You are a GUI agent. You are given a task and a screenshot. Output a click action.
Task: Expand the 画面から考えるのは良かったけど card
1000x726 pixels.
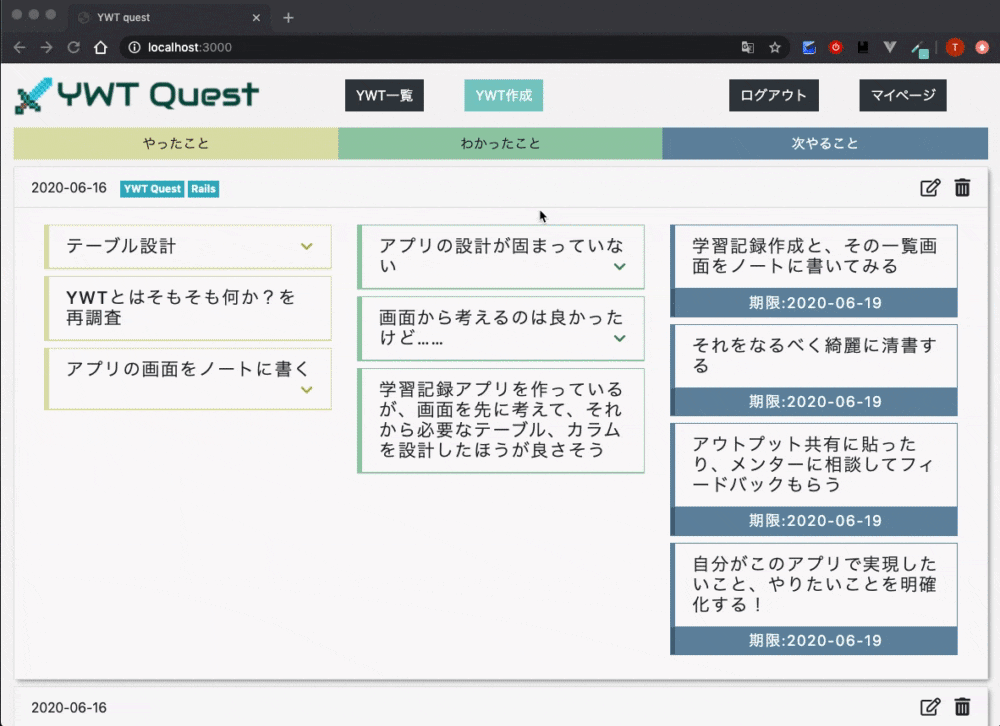[x=620, y=340]
